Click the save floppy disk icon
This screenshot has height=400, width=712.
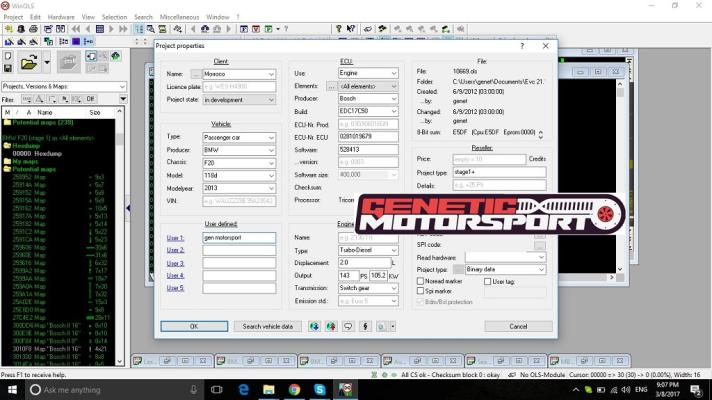click(8, 68)
